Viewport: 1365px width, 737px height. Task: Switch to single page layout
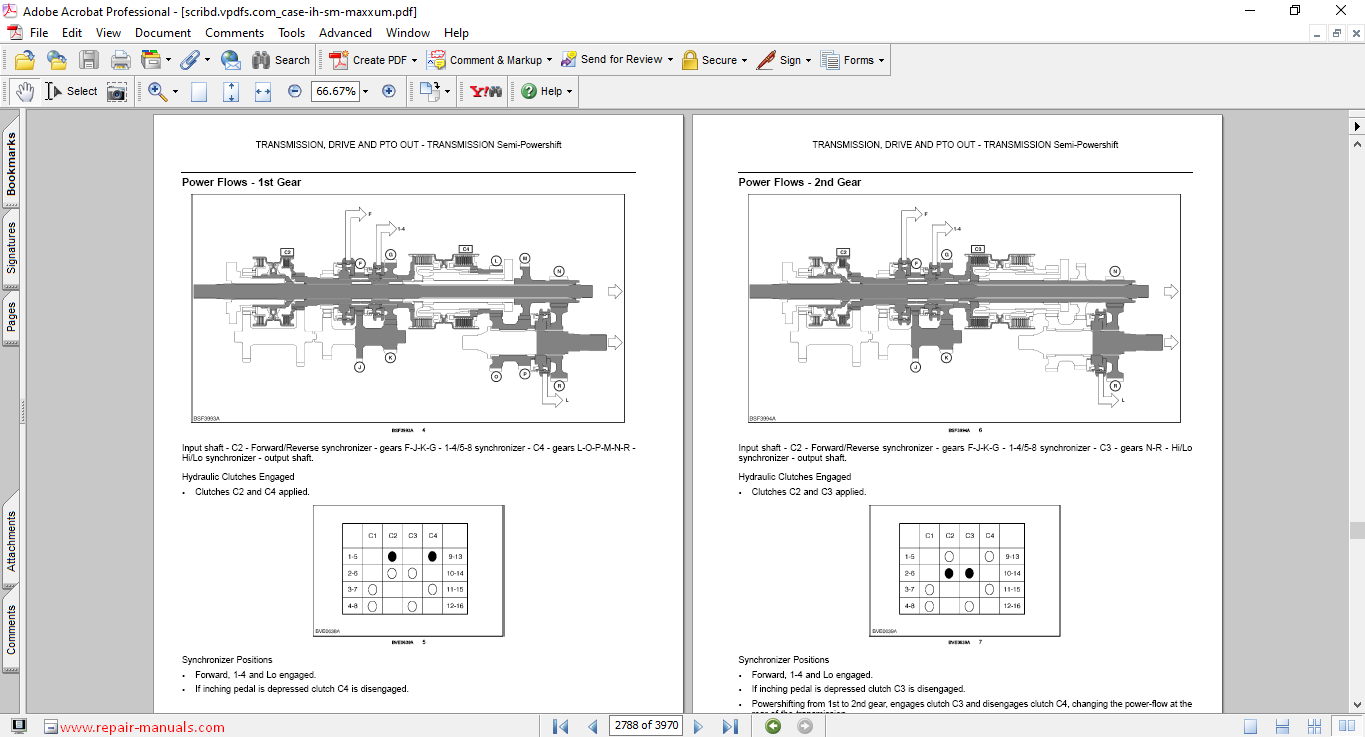coord(1251,726)
